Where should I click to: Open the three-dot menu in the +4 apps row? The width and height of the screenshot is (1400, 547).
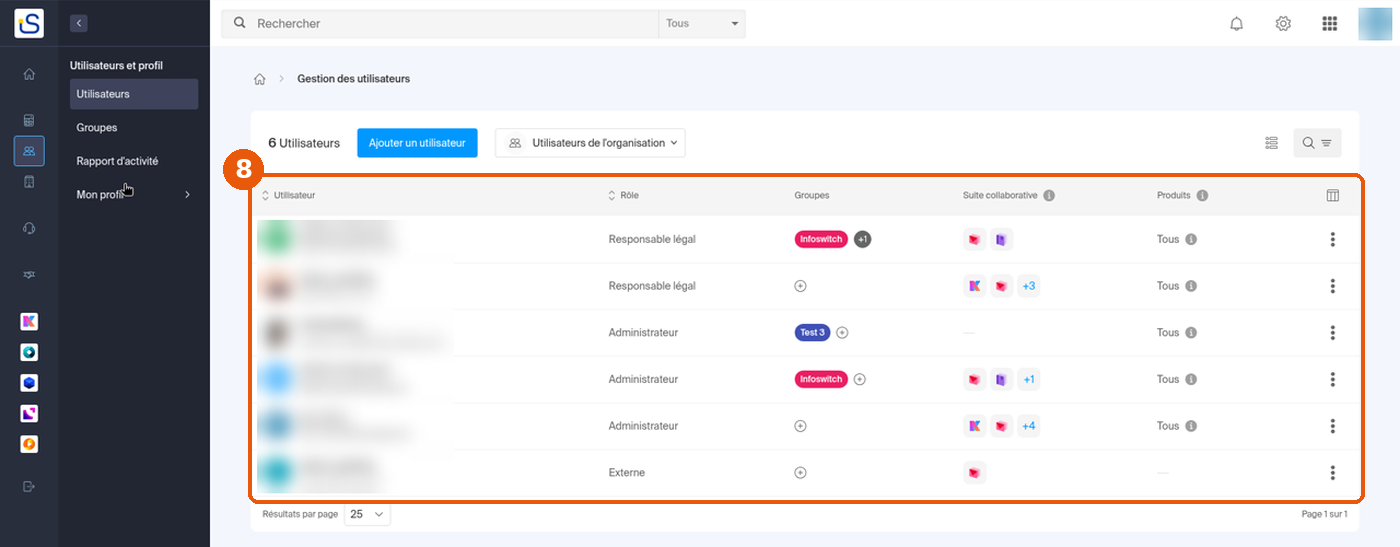[1333, 426]
